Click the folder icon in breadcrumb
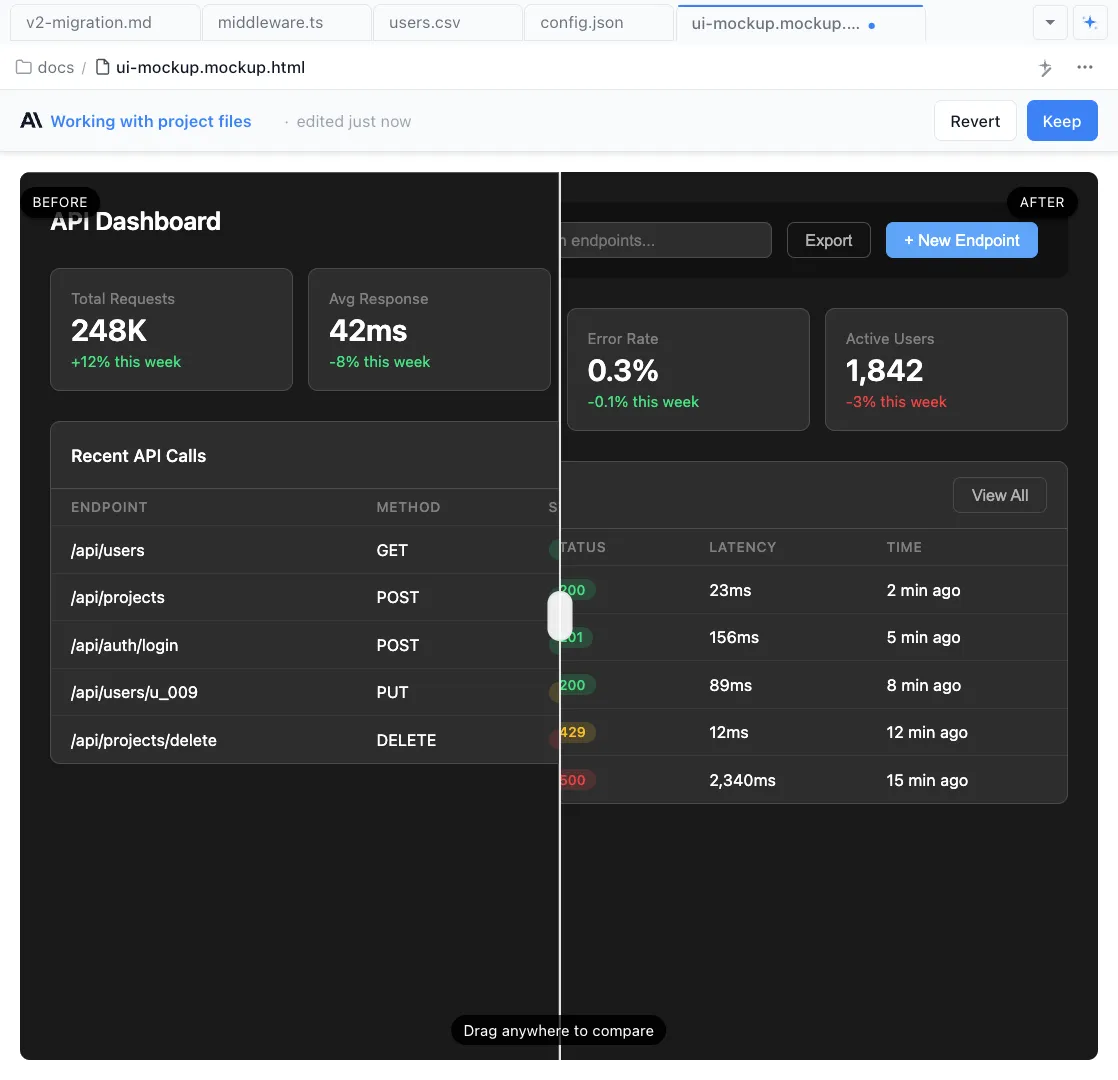 coord(24,68)
